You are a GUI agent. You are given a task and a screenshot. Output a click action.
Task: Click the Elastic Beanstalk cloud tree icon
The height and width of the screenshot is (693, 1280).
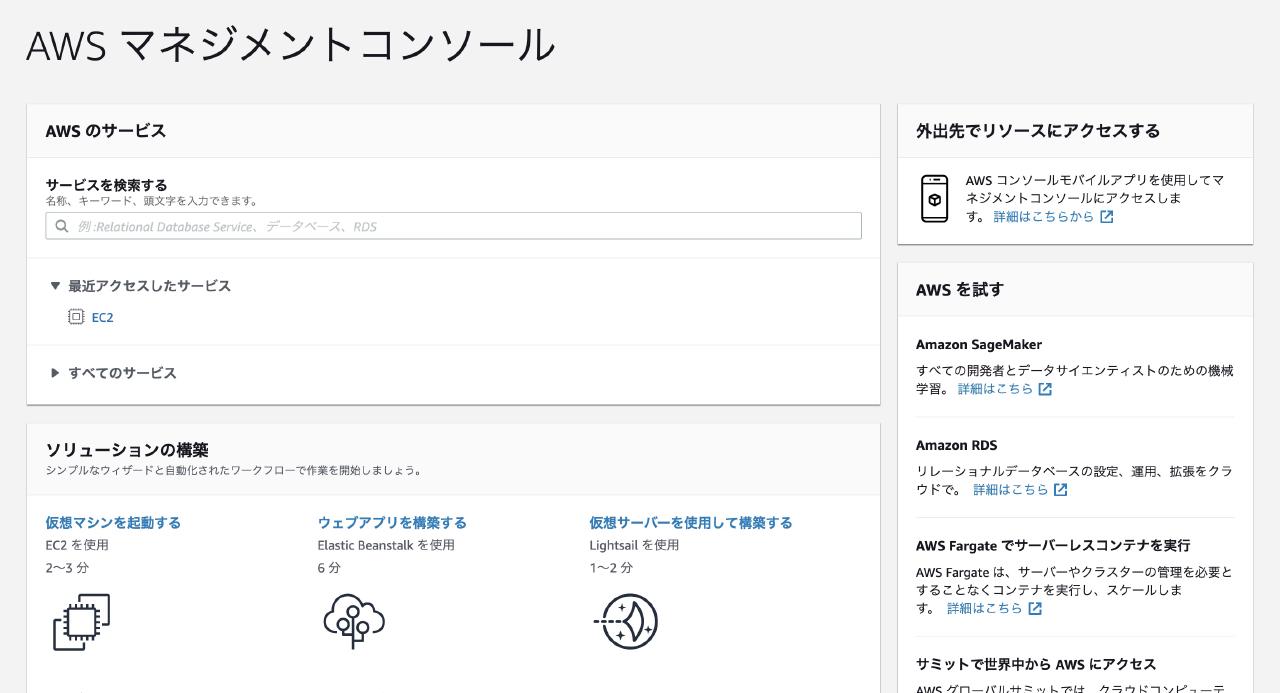(354, 621)
